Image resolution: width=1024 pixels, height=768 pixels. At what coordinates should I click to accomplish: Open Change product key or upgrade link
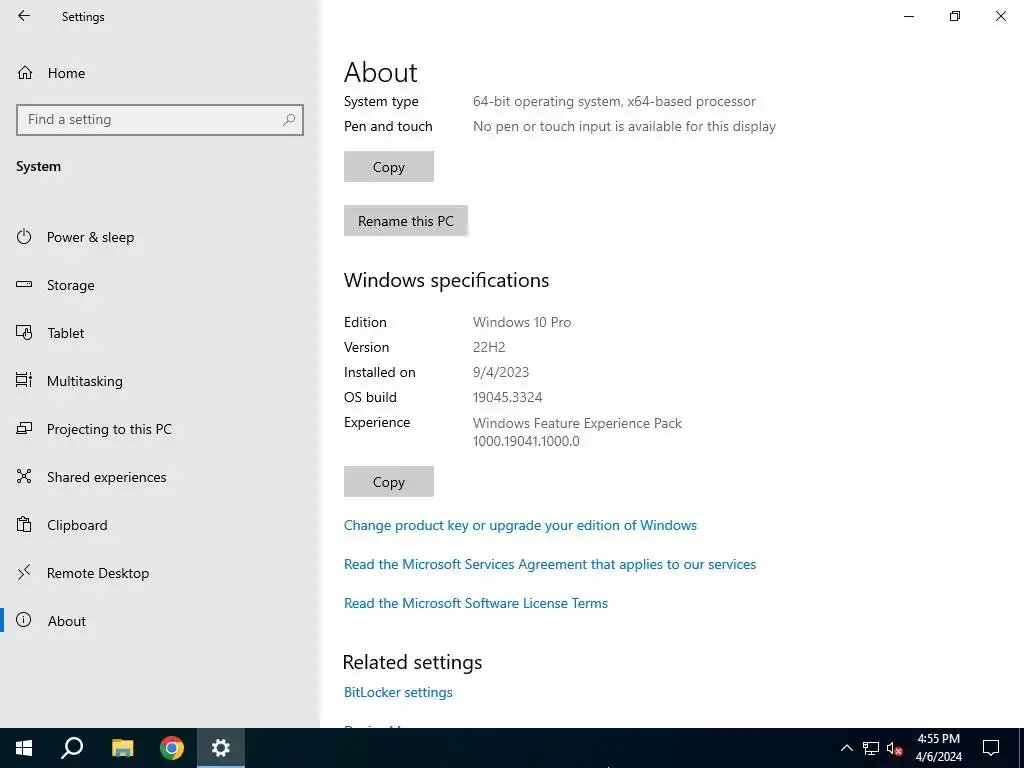[520, 526]
